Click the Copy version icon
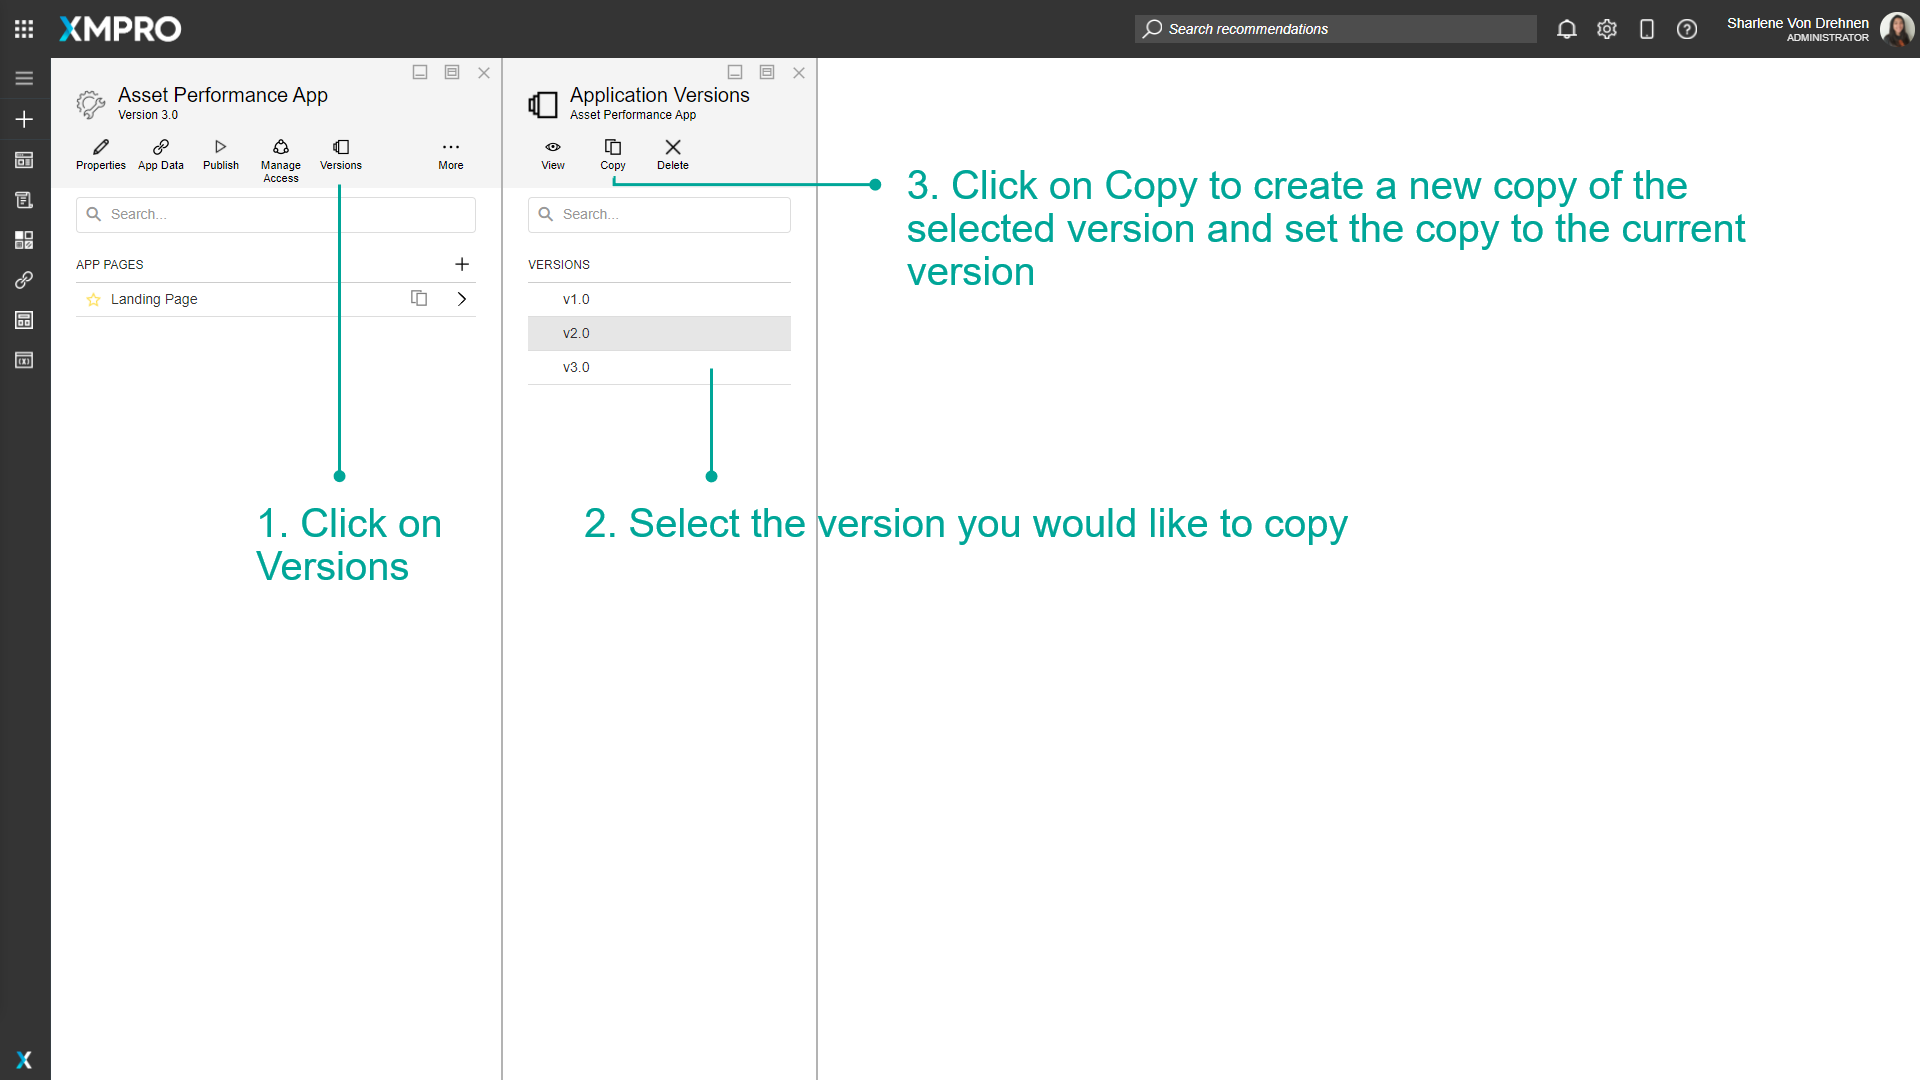Screen dimensions: 1920x1080 pos(613,154)
